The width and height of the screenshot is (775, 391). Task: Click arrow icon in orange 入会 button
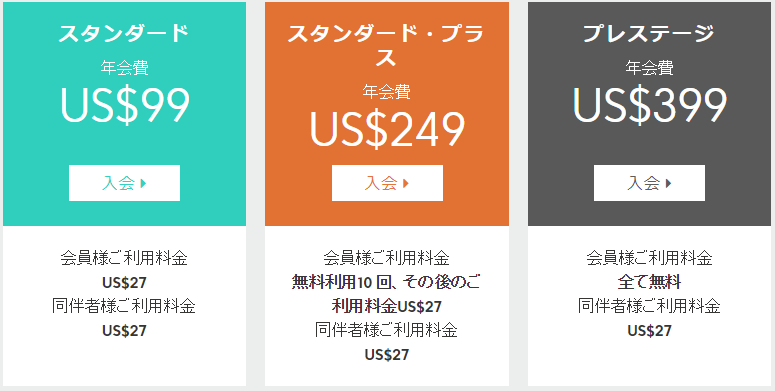point(406,183)
